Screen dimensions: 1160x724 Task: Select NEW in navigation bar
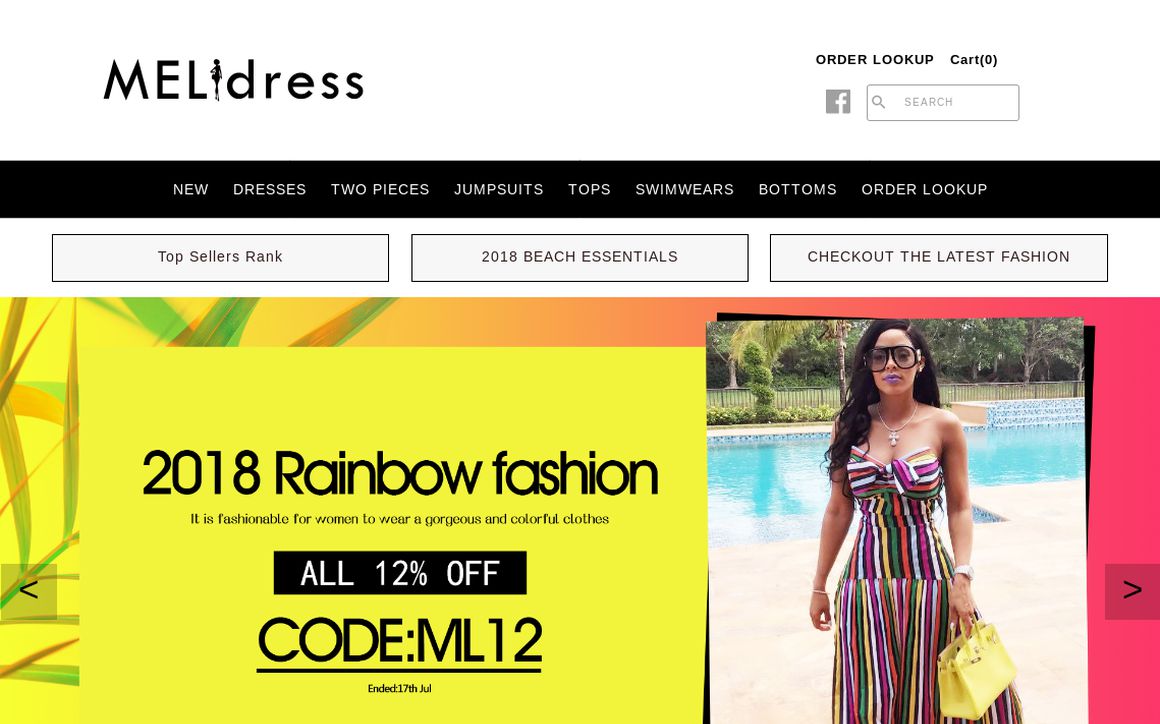pyautogui.click(x=191, y=189)
